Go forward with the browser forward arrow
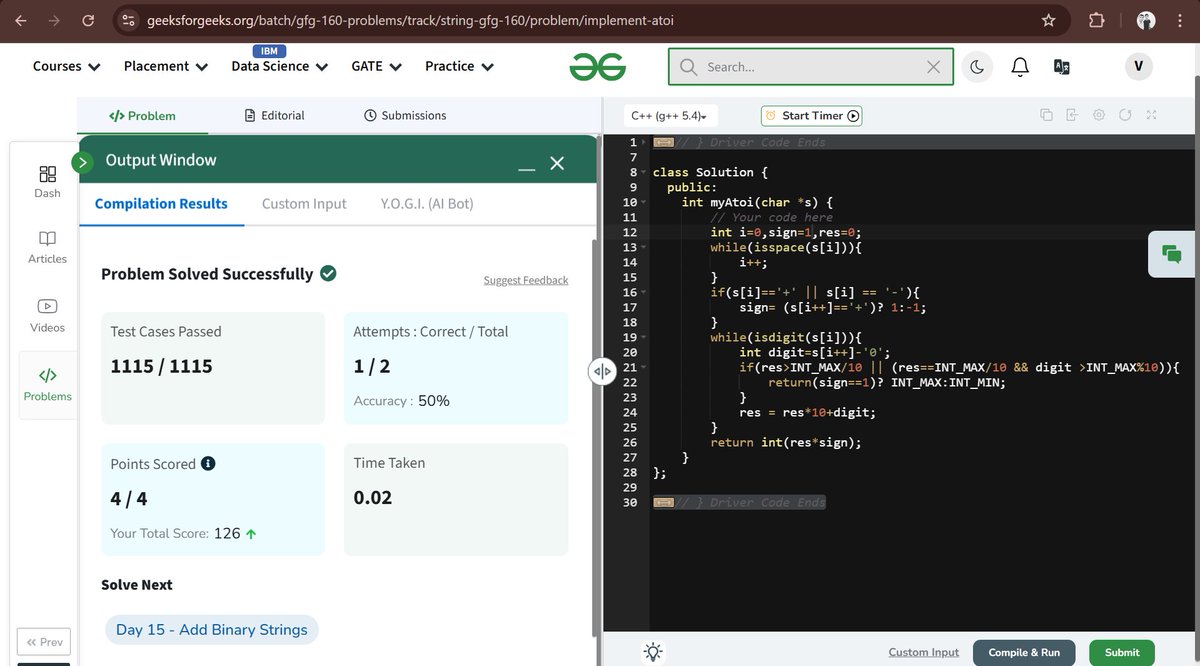The width and height of the screenshot is (1200, 666). point(54,20)
